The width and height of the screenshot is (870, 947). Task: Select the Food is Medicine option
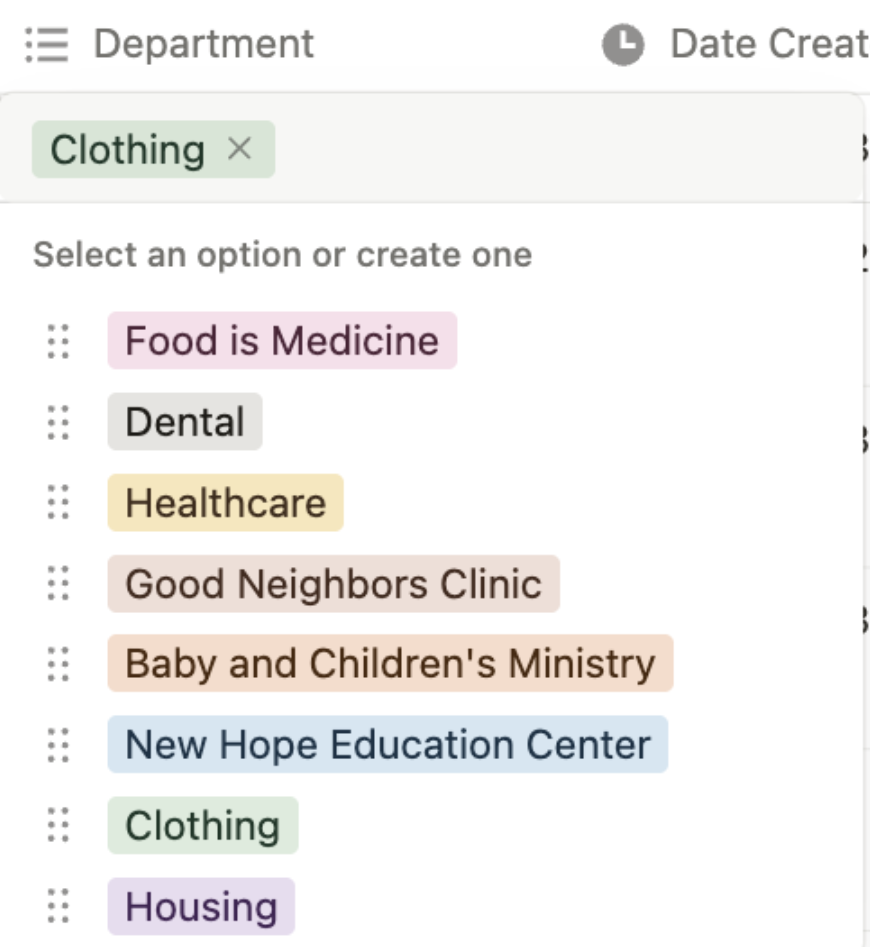[x=282, y=341]
